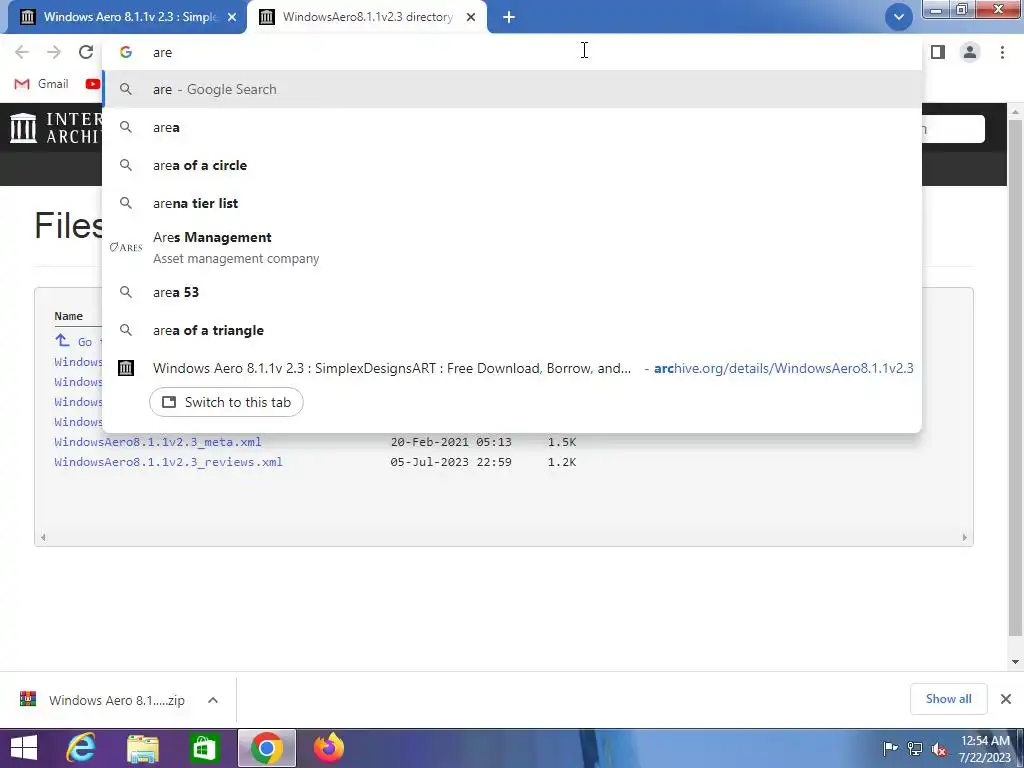1024x768 pixels.
Task: Click the 1.5K file size
Action: (562, 442)
